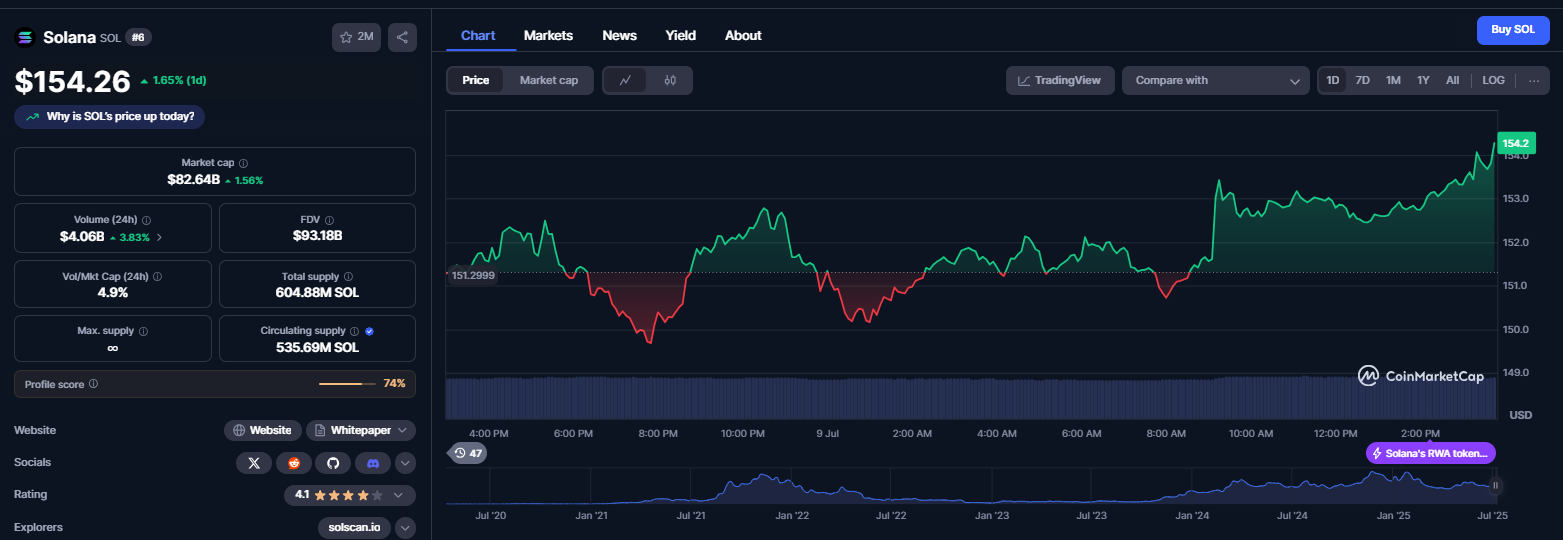Image resolution: width=1563 pixels, height=540 pixels.
Task: Open the Discord social icon
Action: pyautogui.click(x=373, y=463)
